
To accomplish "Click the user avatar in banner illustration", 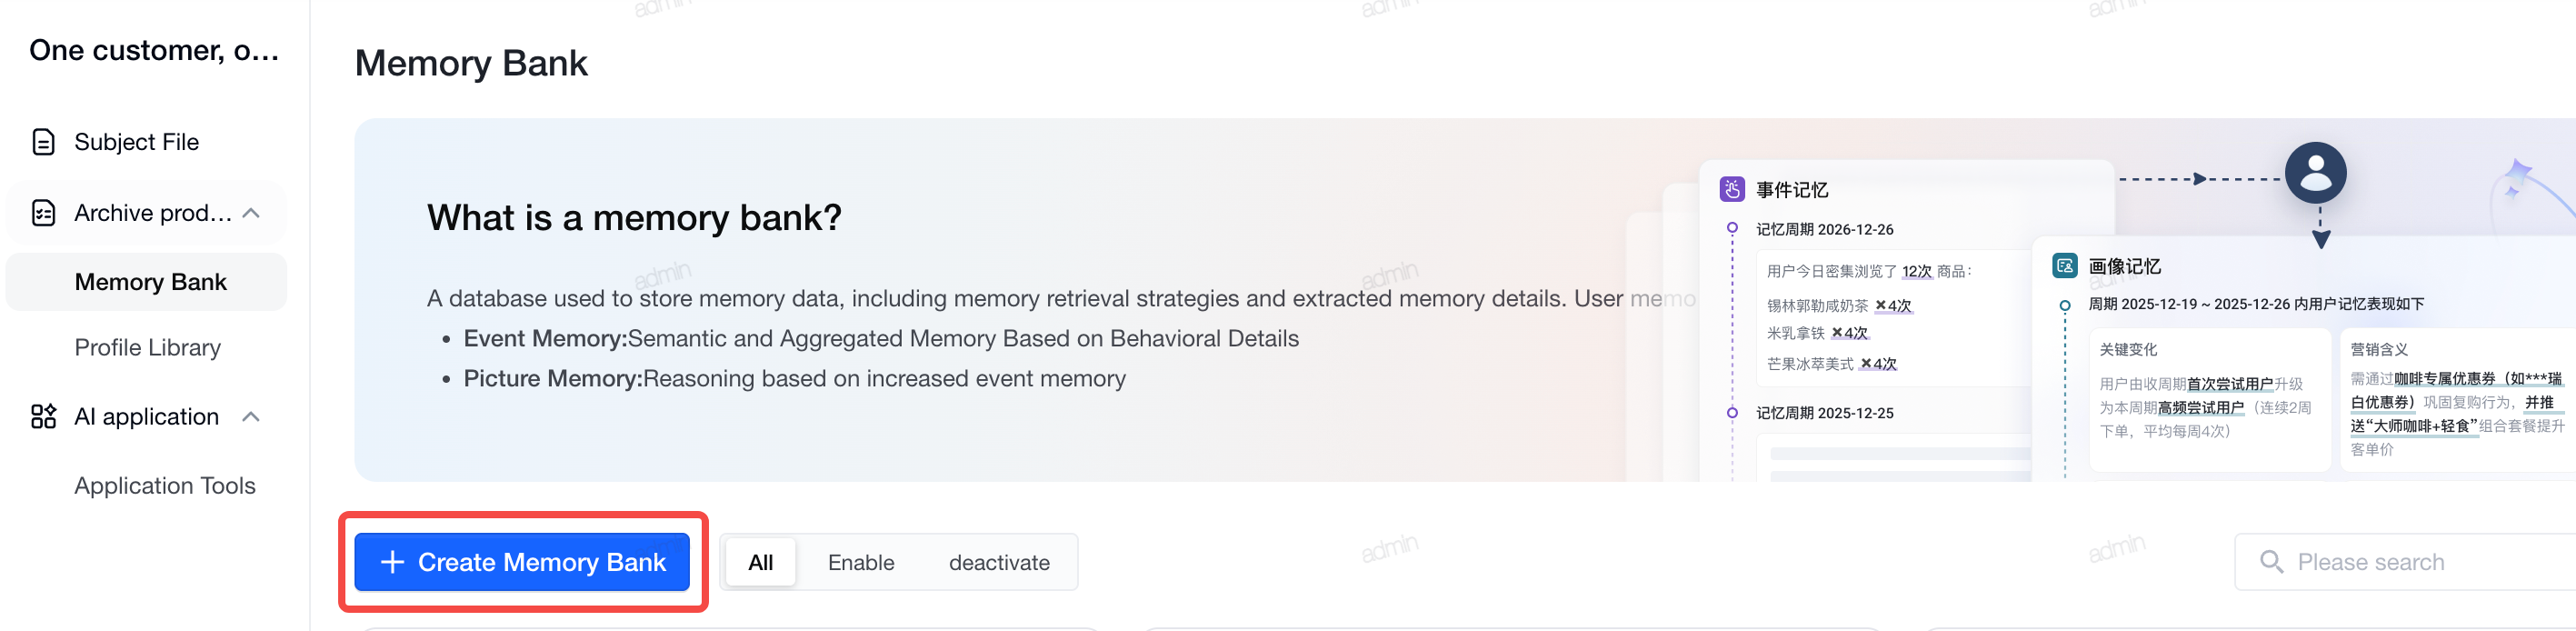I will [2315, 173].
